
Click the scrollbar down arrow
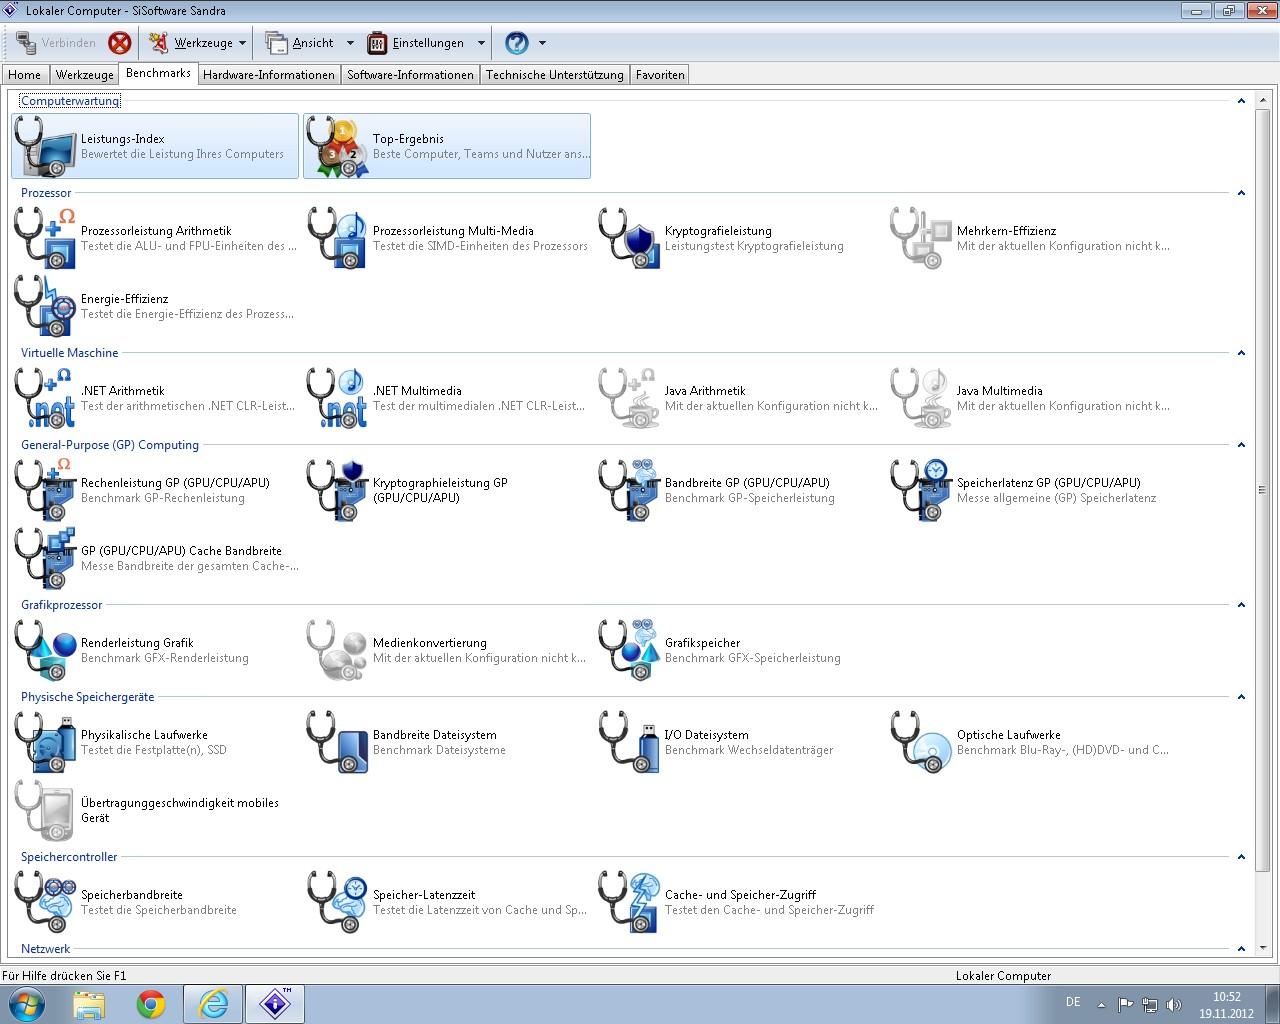pyautogui.click(x=1263, y=948)
